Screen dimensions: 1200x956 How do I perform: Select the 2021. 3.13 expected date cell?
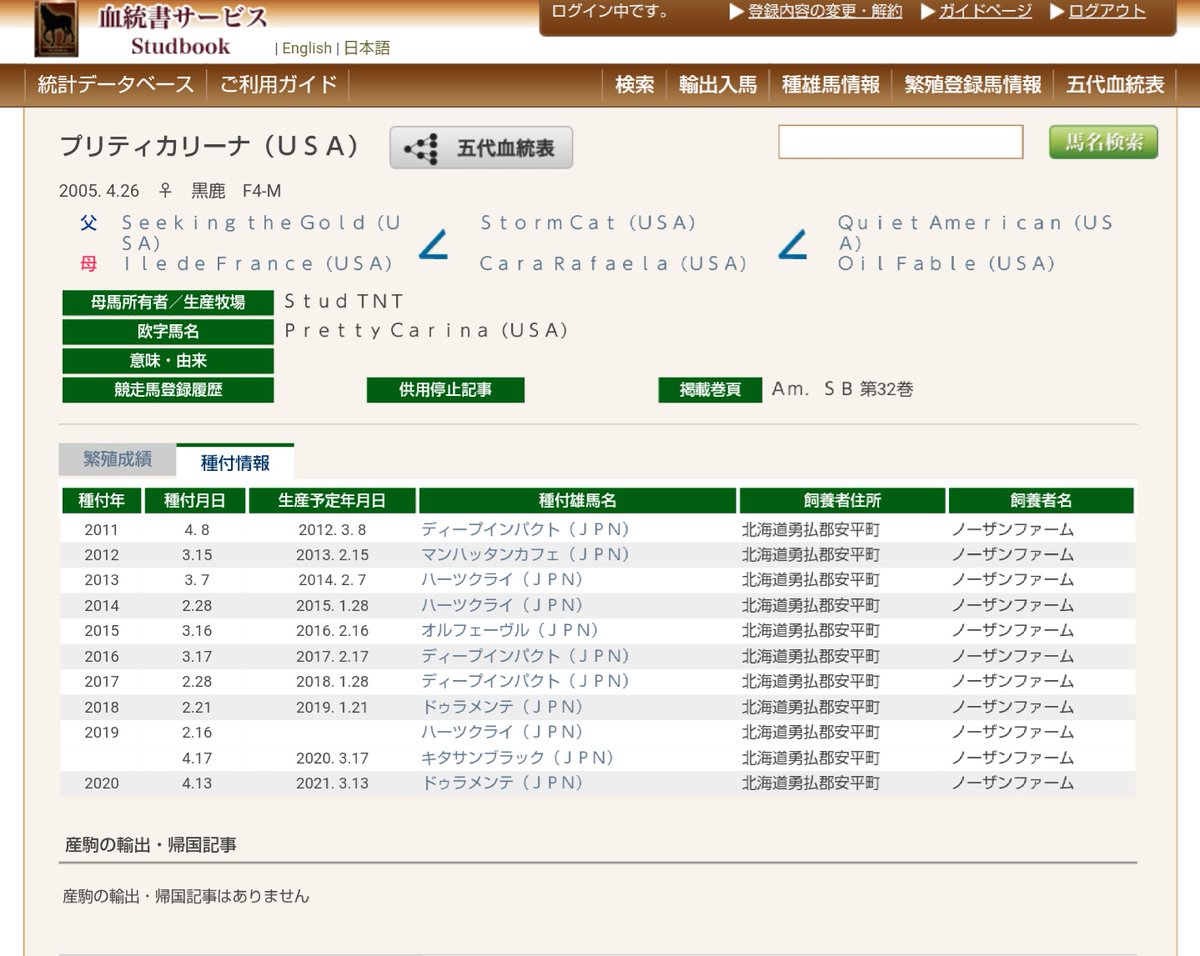tap(332, 784)
